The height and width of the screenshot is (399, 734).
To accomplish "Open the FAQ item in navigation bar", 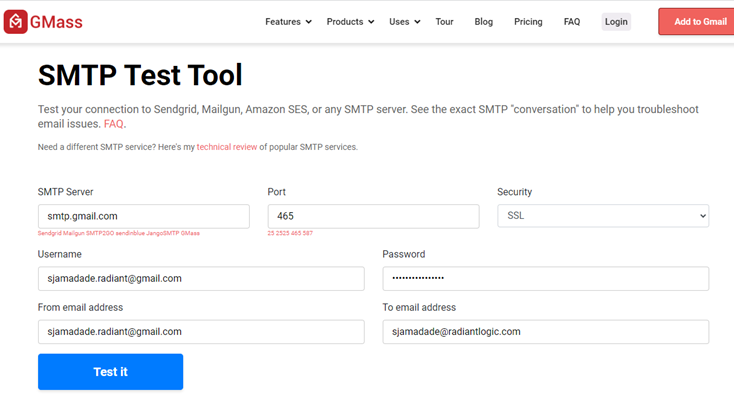I will click(x=572, y=22).
